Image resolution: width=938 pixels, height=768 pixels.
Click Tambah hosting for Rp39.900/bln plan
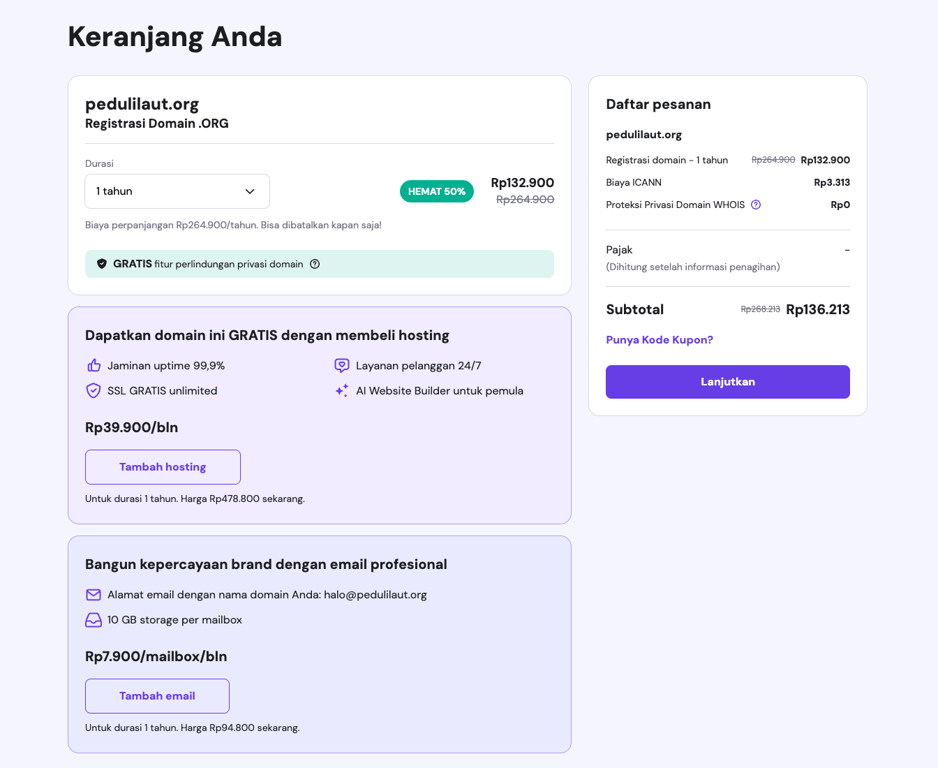pyautogui.click(x=162, y=466)
